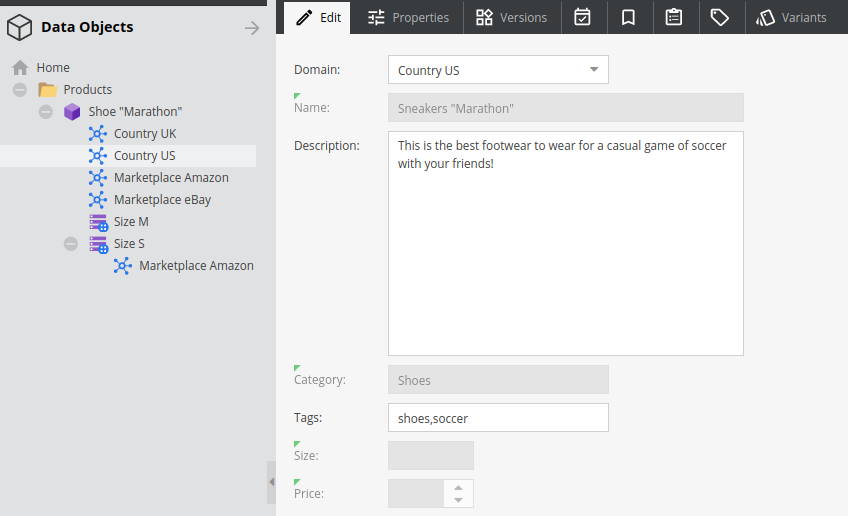
Task: Select Shoe "Marathon" in the tree
Action: click(135, 111)
